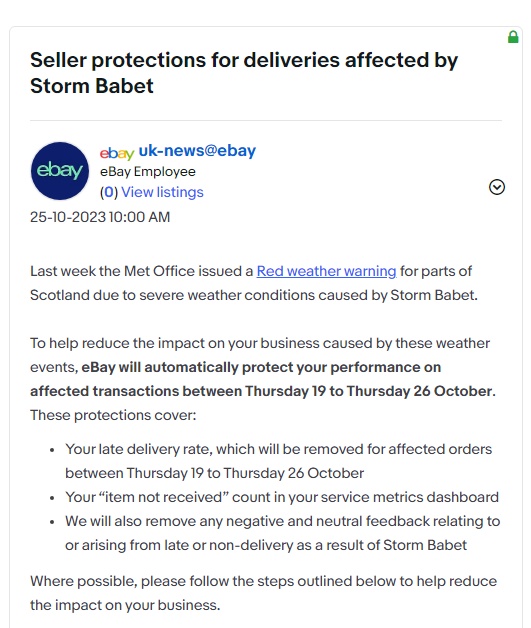Open the View listings link
Viewport: 531px width, 628px height.
click(162, 192)
